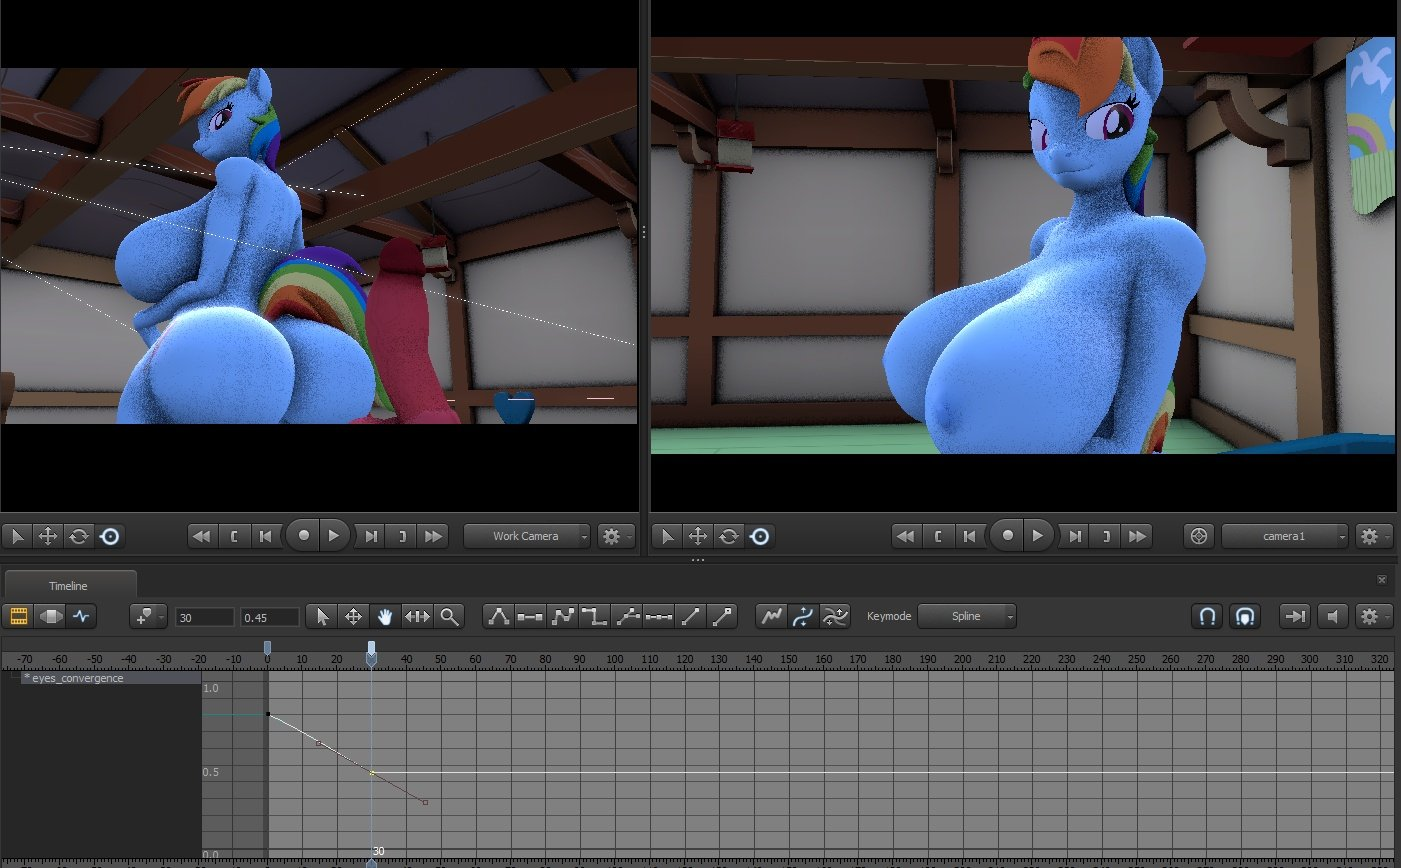Close the Timeline panel with the X
The width and height of the screenshot is (1401, 868).
point(1382,580)
